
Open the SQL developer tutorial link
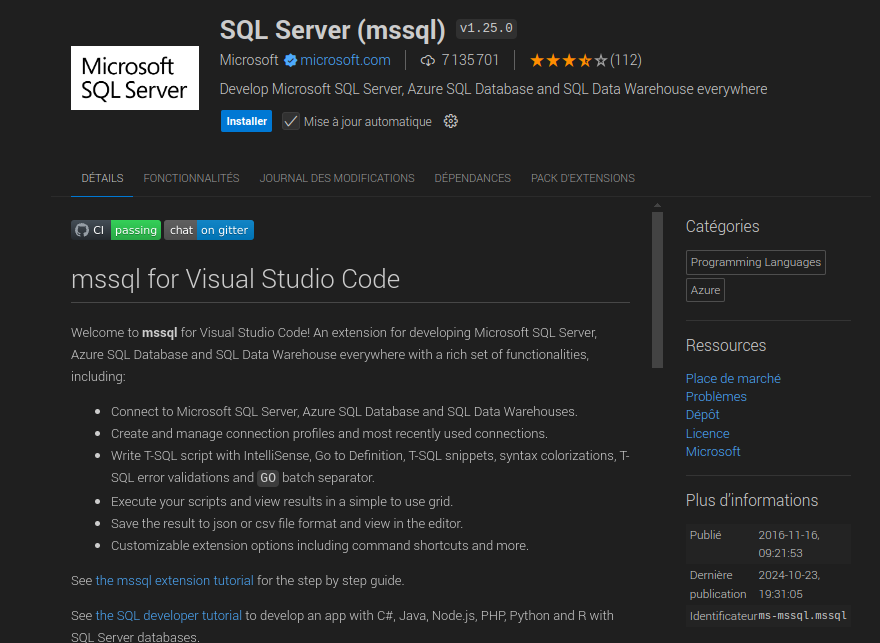(x=169, y=615)
